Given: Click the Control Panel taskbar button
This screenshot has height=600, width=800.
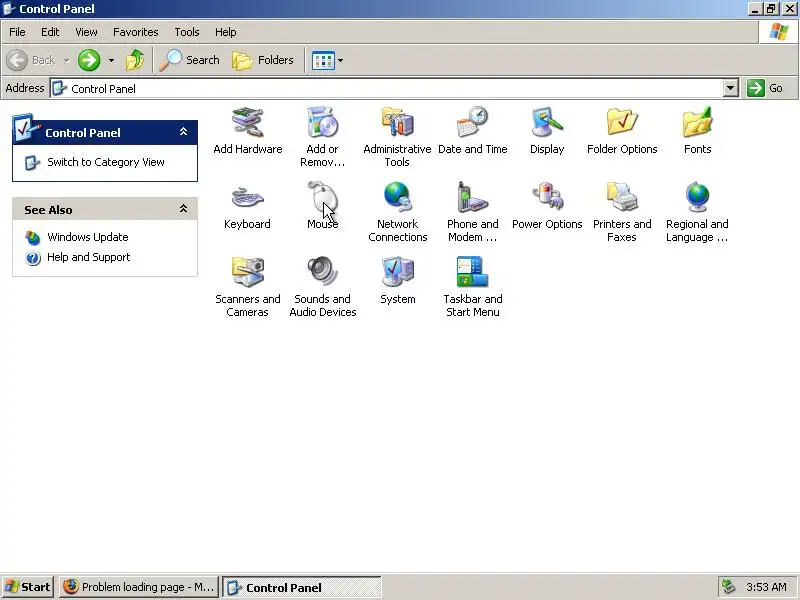Looking at the screenshot, I should tap(302, 587).
